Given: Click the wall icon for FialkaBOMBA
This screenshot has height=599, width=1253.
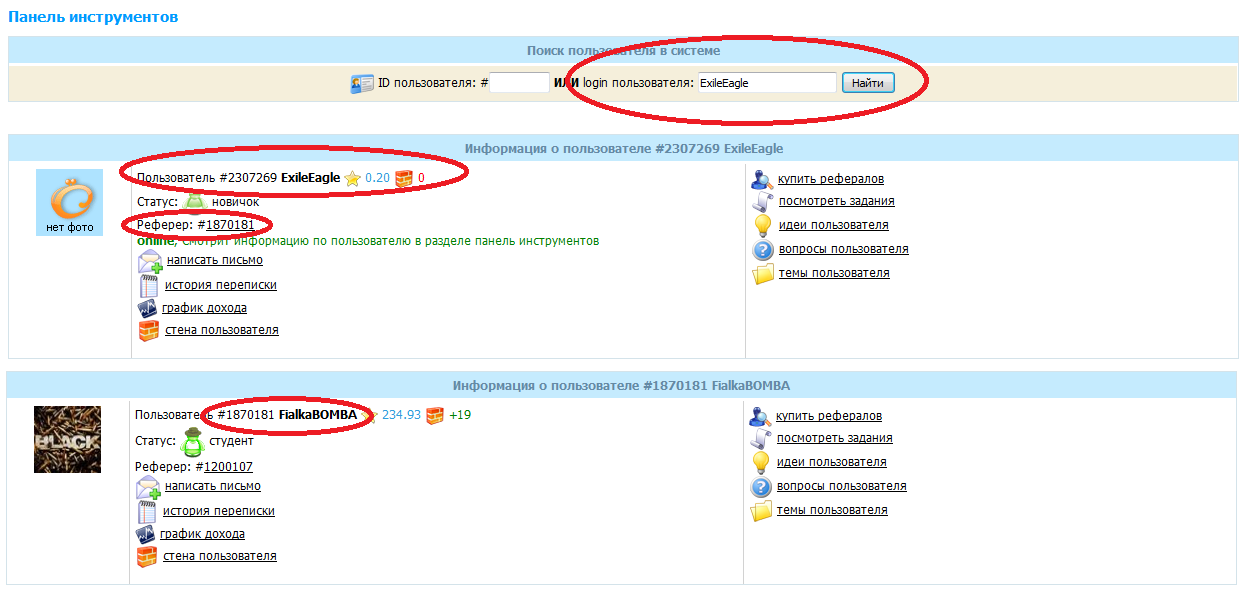Looking at the screenshot, I should (x=147, y=557).
